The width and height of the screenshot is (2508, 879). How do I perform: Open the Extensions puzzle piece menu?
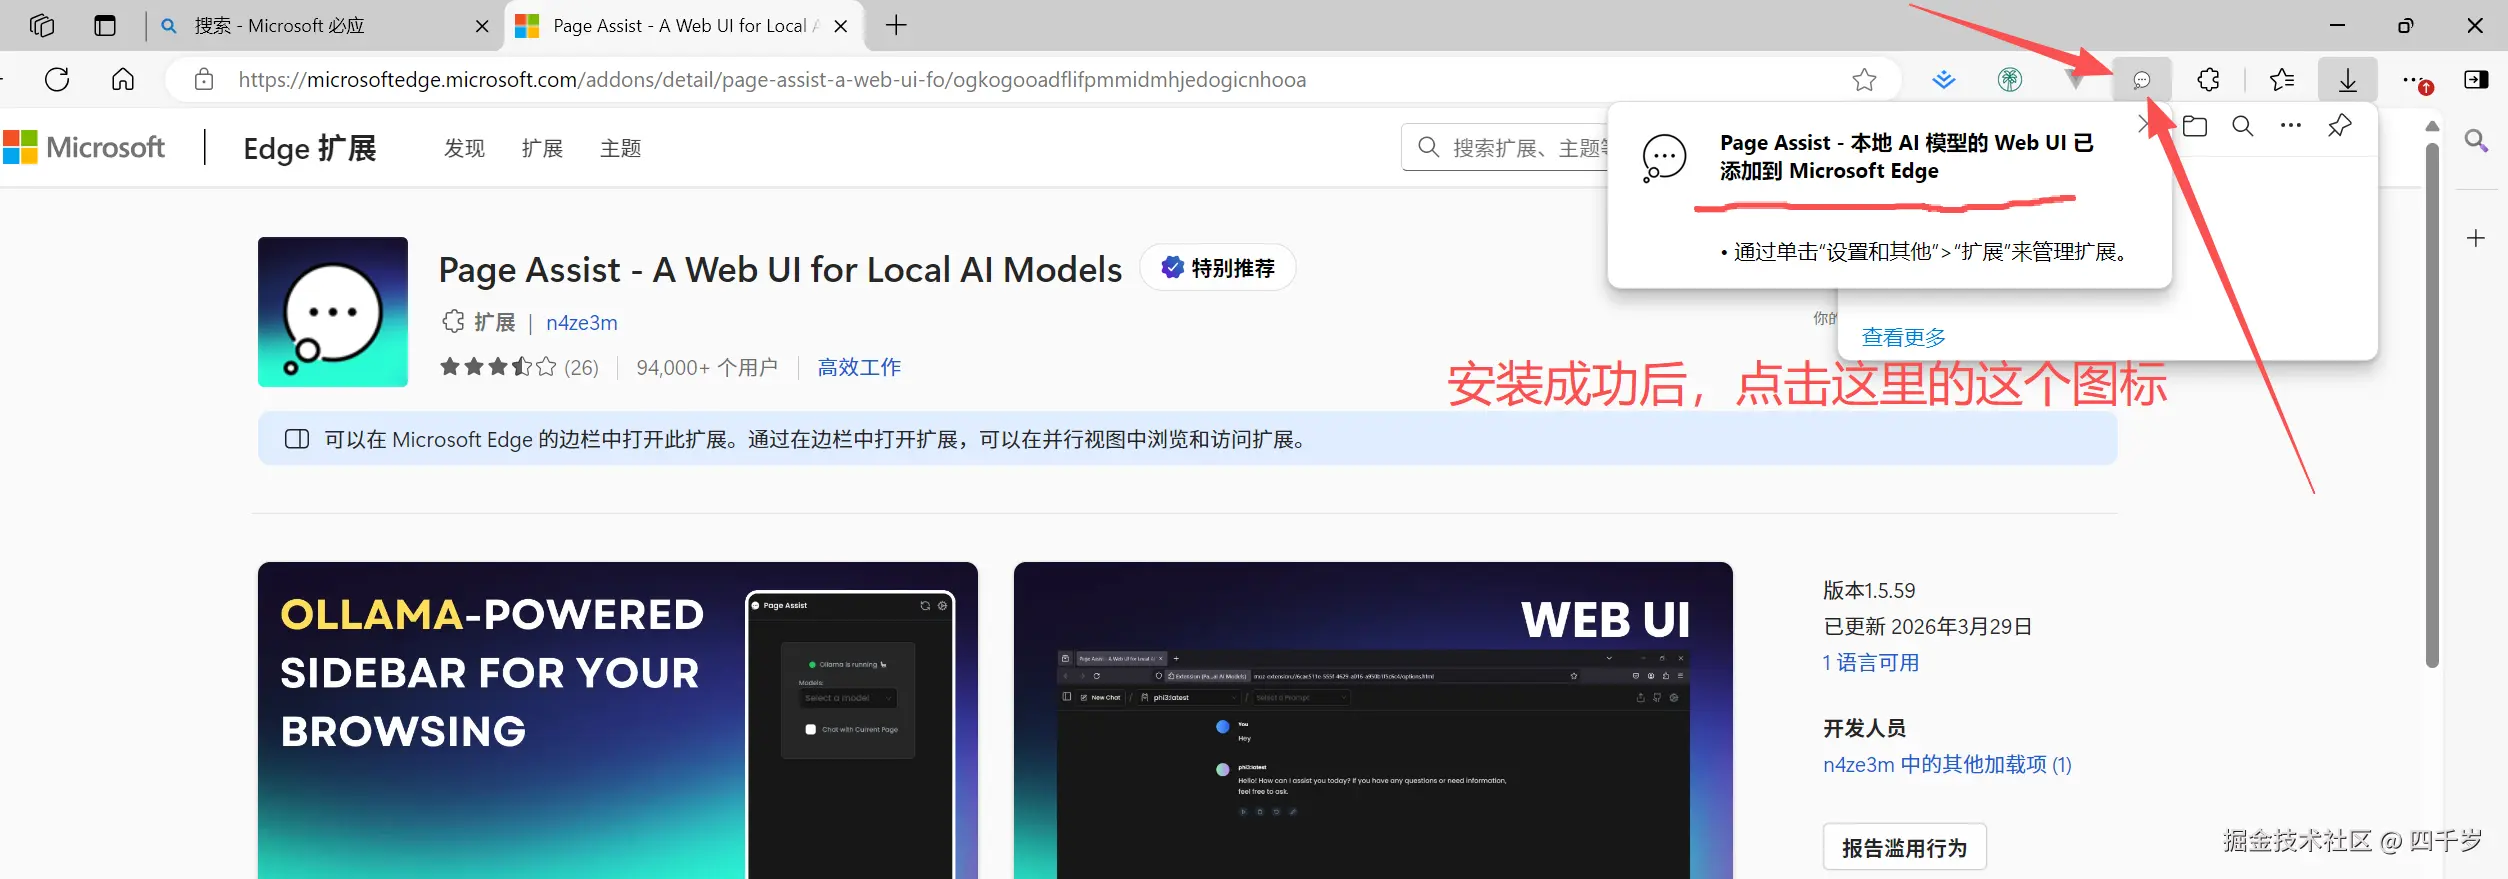pyautogui.click(x=2208, y=79)
